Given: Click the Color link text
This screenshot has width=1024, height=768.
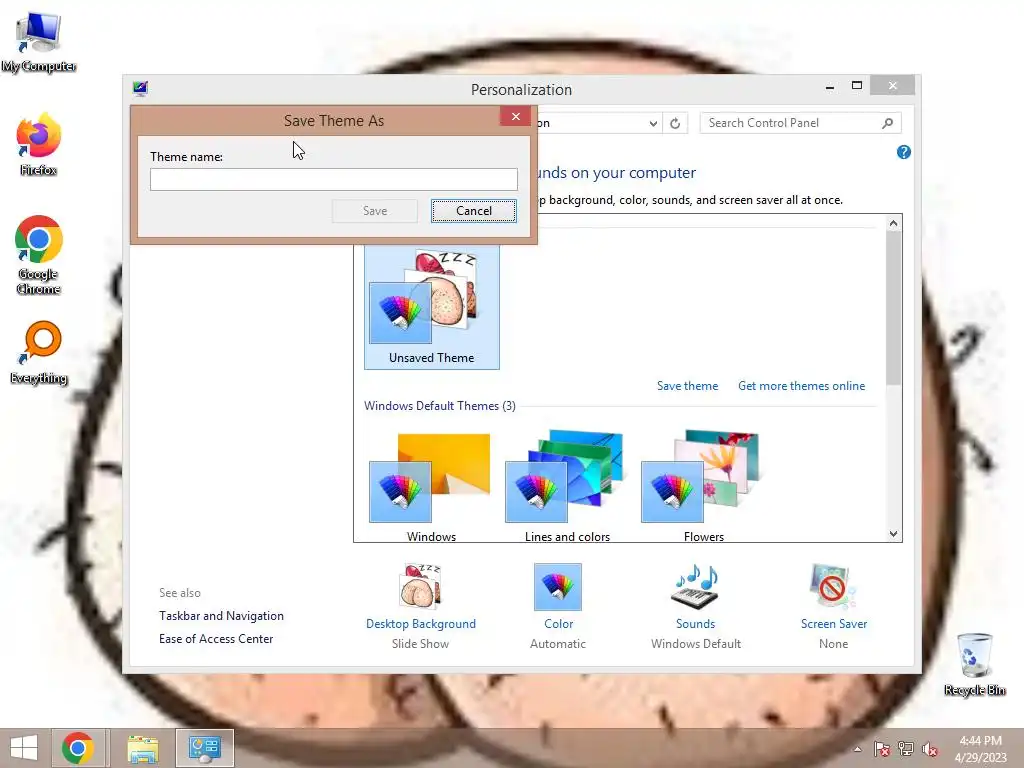Looking at the screenshot, I should coord(558,624).
